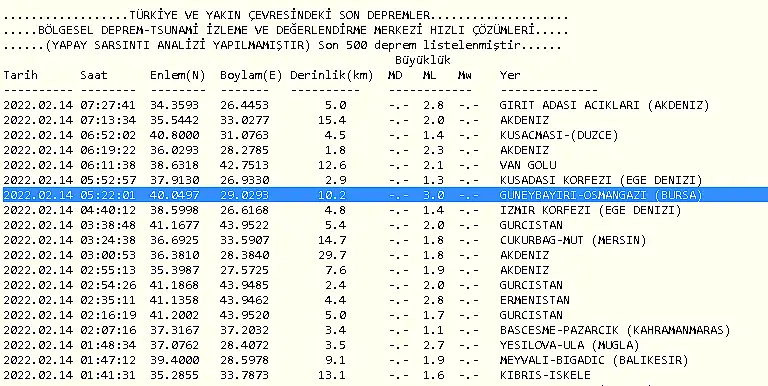Click the GIRIT ADASI ACIKLARI (AKDENIZ) entry
This screenshot has height=386, width=768.
604,105
